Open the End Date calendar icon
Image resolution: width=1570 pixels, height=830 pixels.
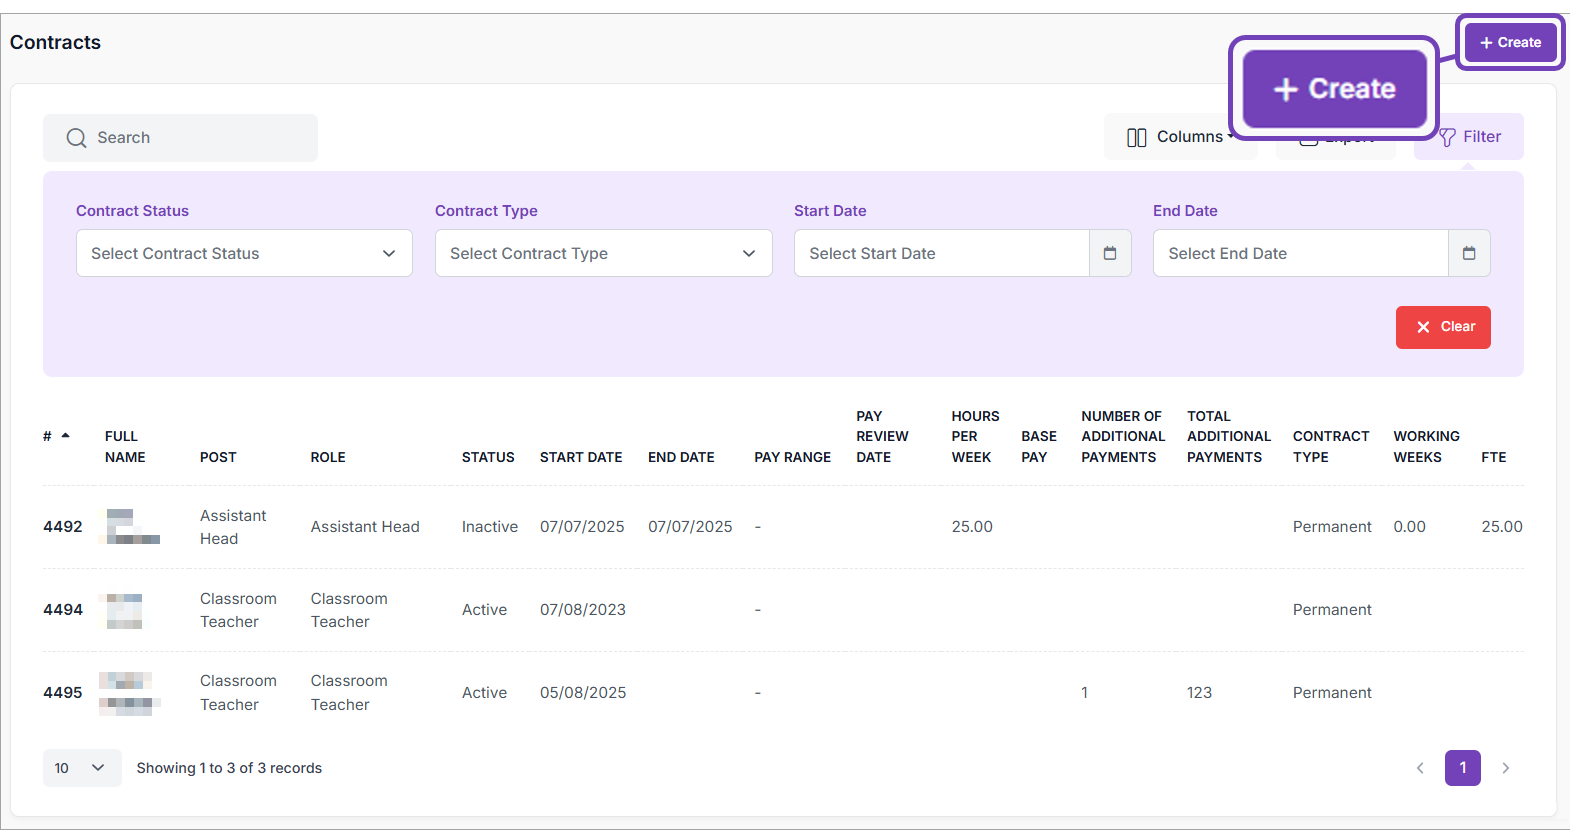pos(1469,253)
